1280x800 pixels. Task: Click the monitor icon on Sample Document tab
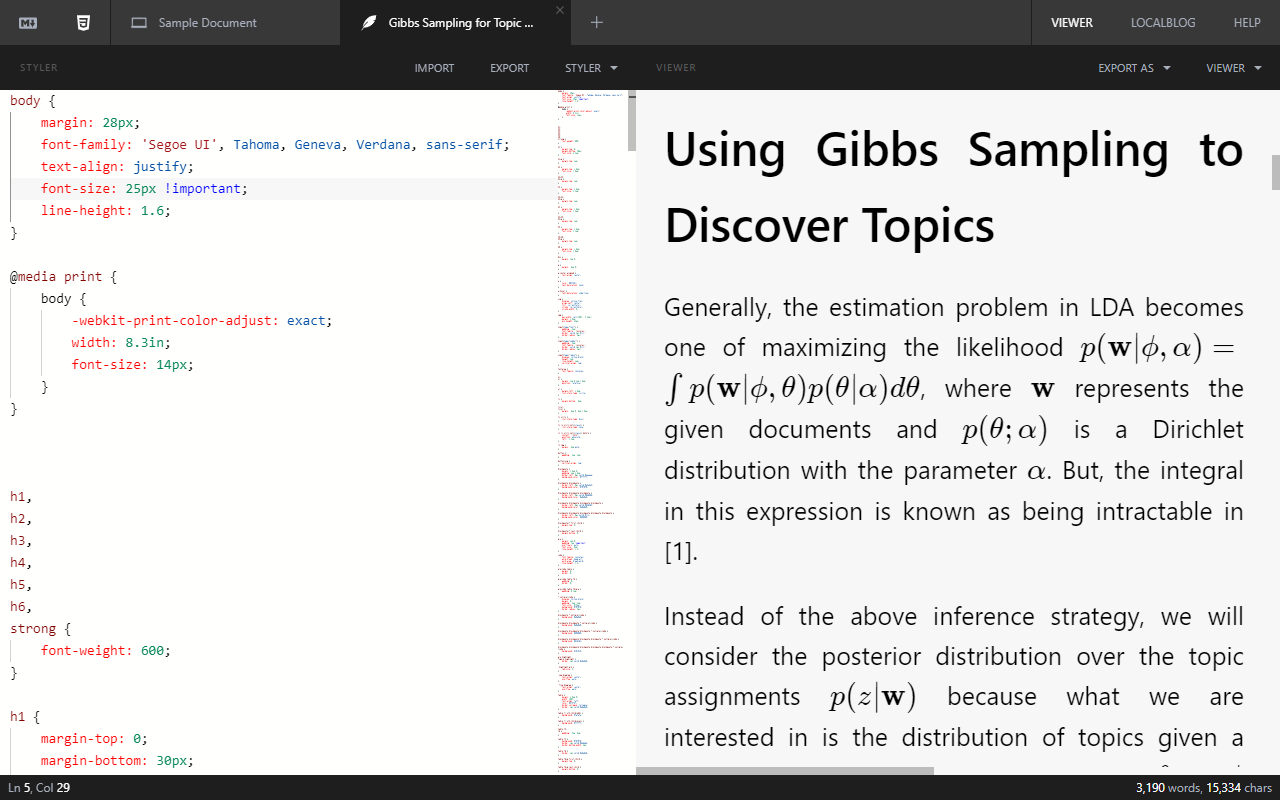[139, 22]
